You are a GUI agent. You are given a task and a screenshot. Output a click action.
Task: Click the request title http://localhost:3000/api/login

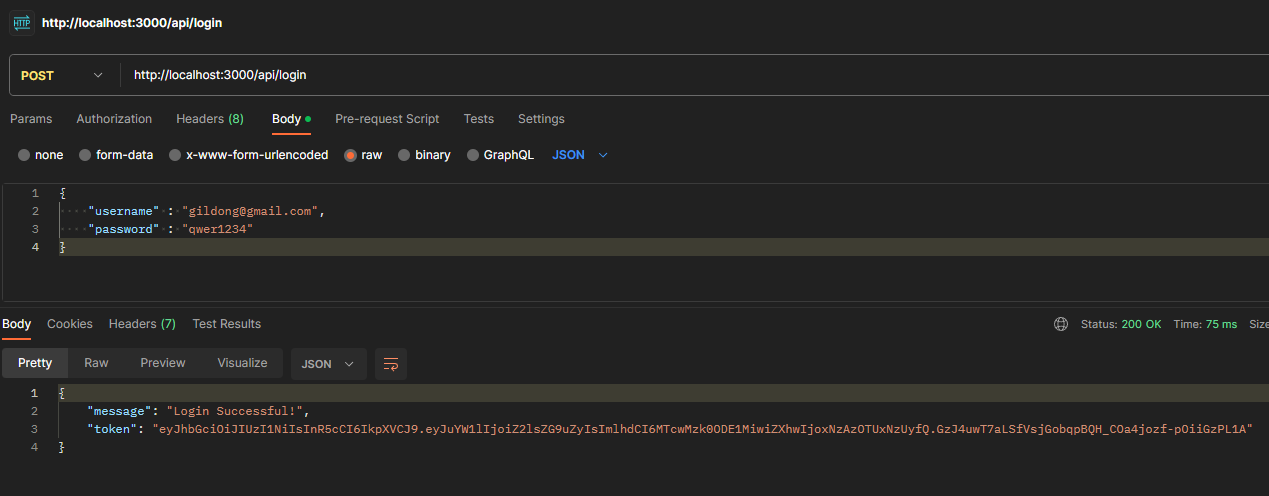coord(132,22)
